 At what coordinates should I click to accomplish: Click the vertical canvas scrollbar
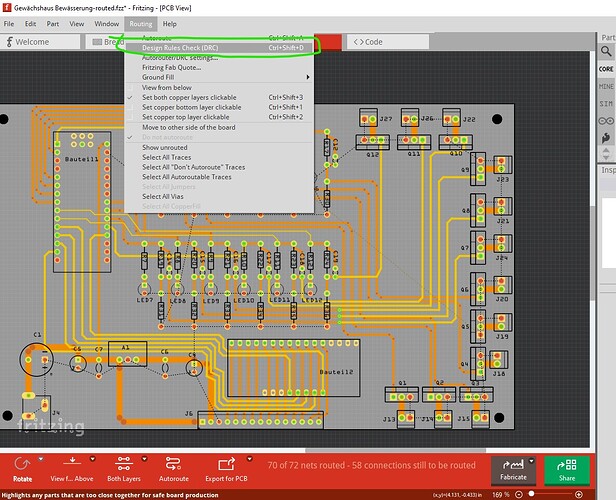(593, 251)
